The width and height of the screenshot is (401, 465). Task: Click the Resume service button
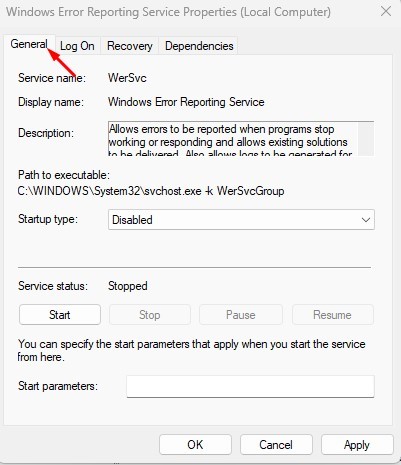click(333, 315)
